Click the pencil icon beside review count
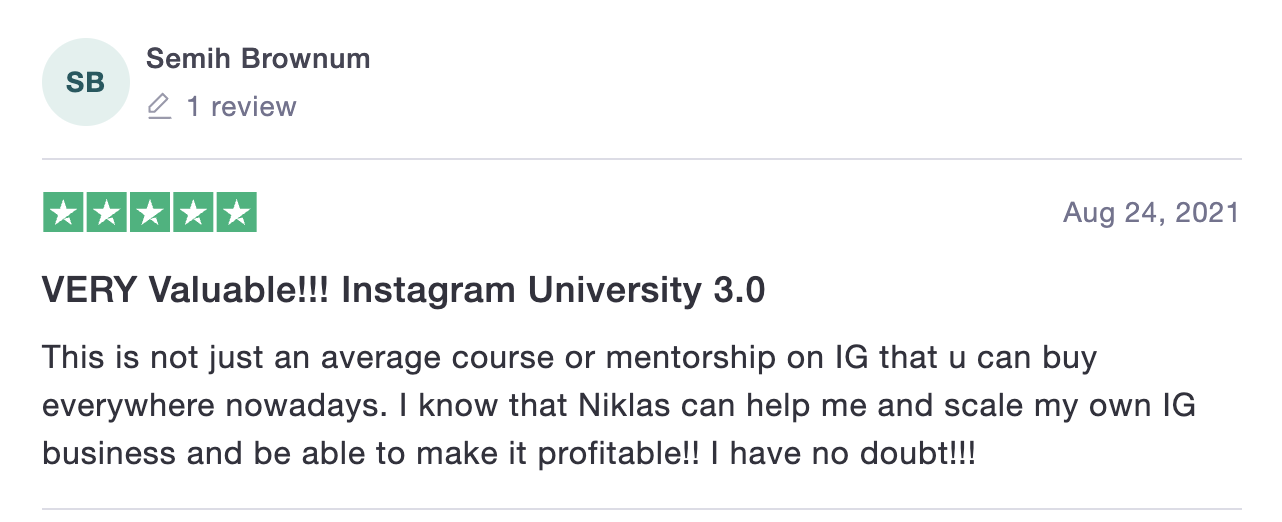Screen dimensions: 1282x522 pyautogui.click(x=159, y=106)
